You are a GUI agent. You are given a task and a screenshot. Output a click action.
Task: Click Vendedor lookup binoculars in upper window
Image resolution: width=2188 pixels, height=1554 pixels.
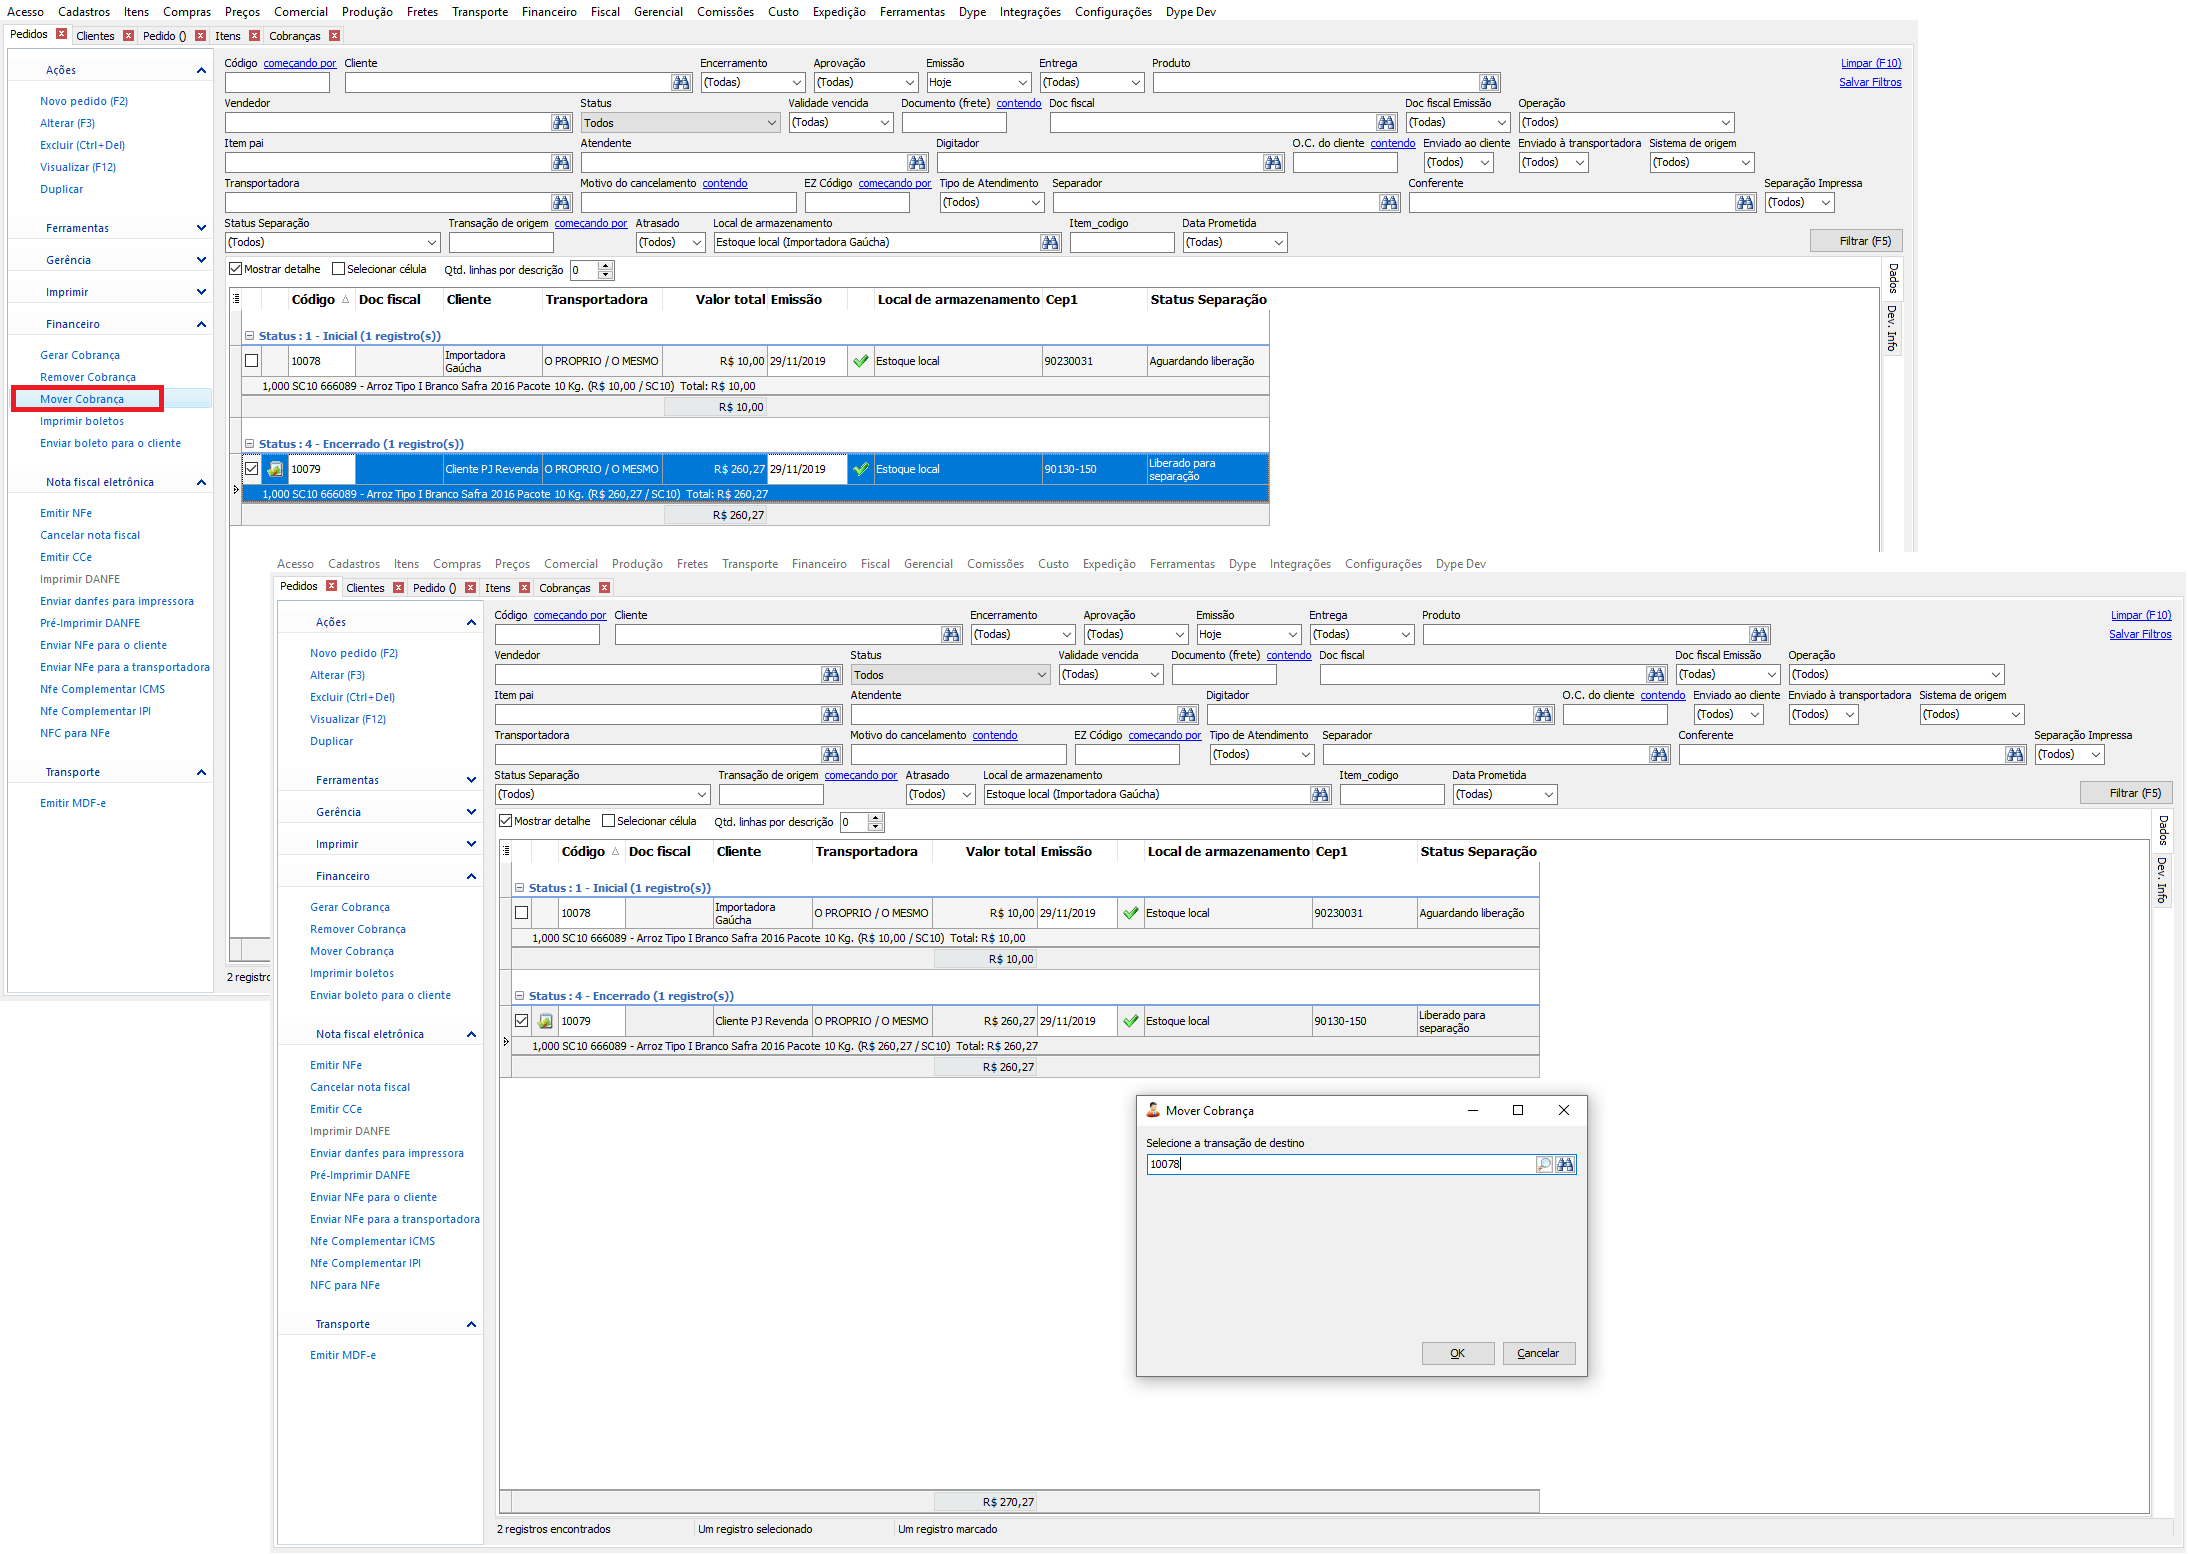tap(561, 123)
